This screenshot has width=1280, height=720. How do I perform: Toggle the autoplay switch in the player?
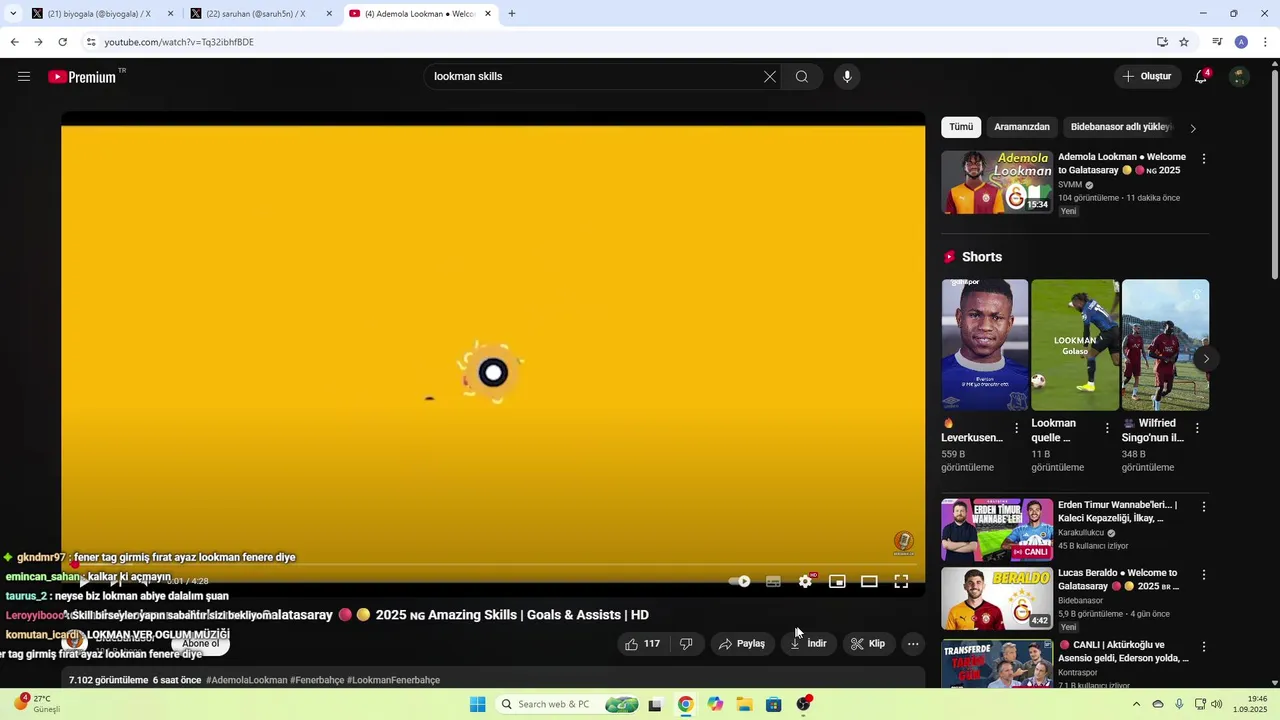[740, 581]
